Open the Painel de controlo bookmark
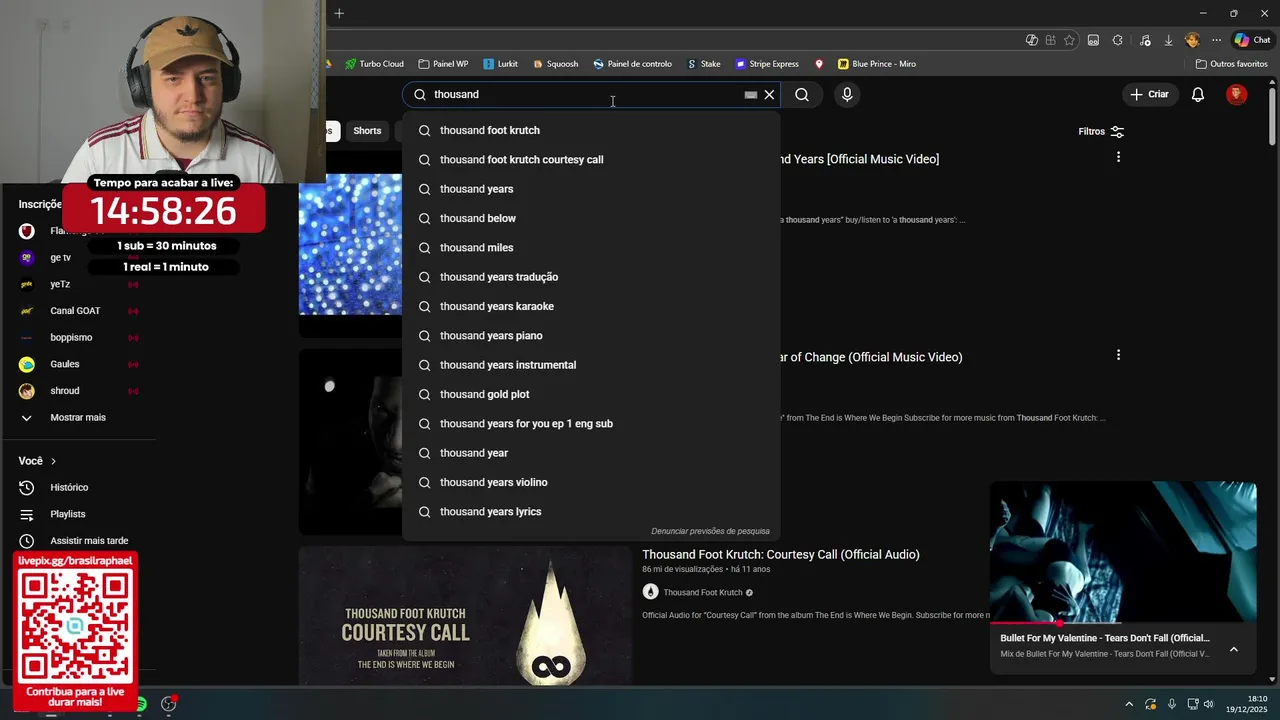The image size is (1280, 720). (x=632, y=64)
